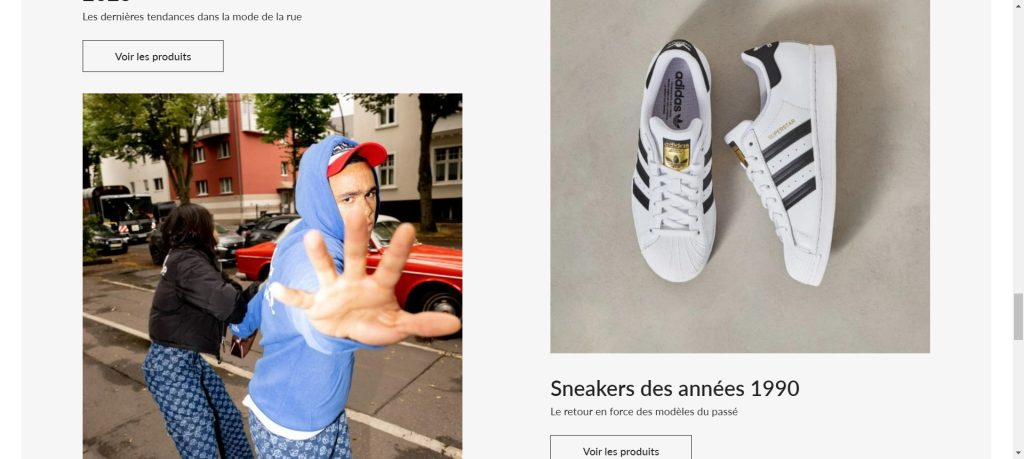Open Voir les produits under Sneakers des années 1990

620,448
